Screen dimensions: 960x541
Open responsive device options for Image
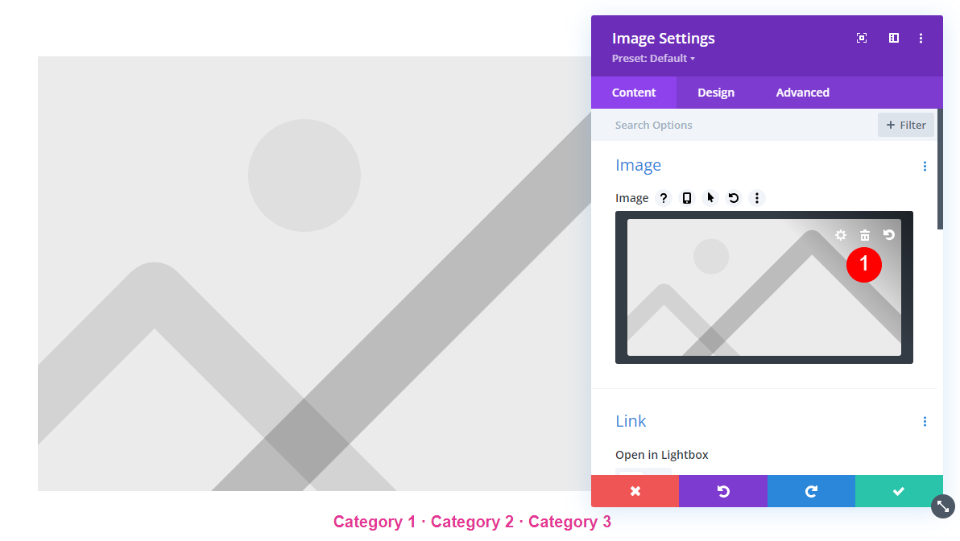[x=687, y=198]
